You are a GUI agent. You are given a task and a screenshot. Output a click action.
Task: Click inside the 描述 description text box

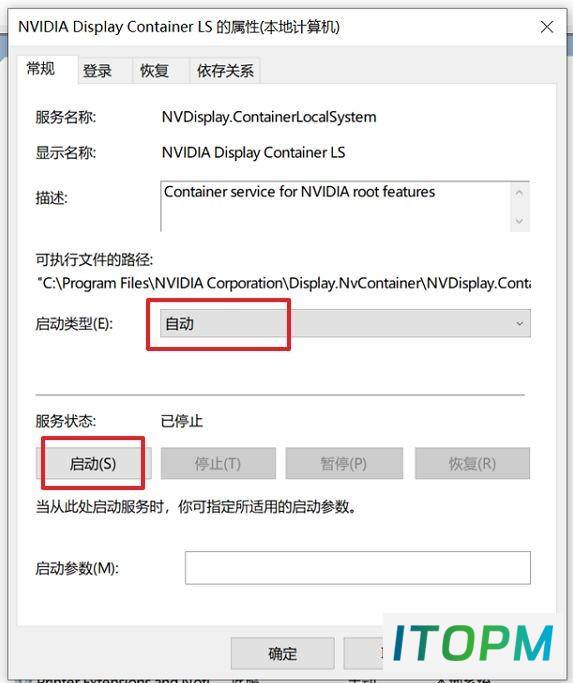(x=336, y=206)
